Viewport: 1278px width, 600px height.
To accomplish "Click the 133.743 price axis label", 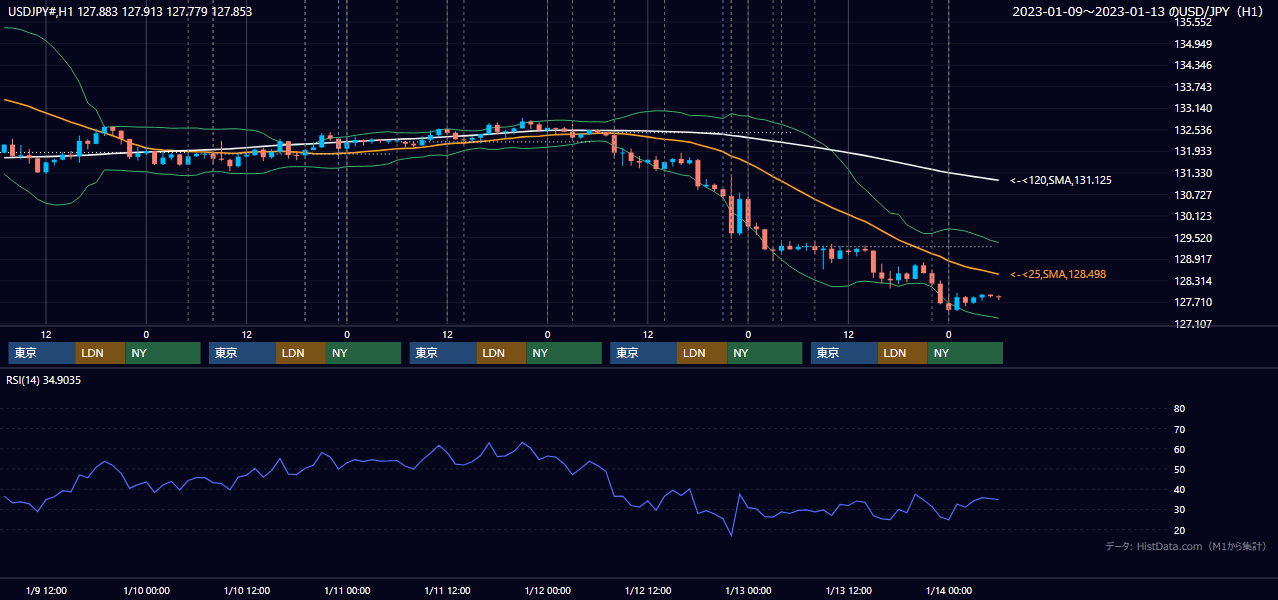I will (1193, 87).
